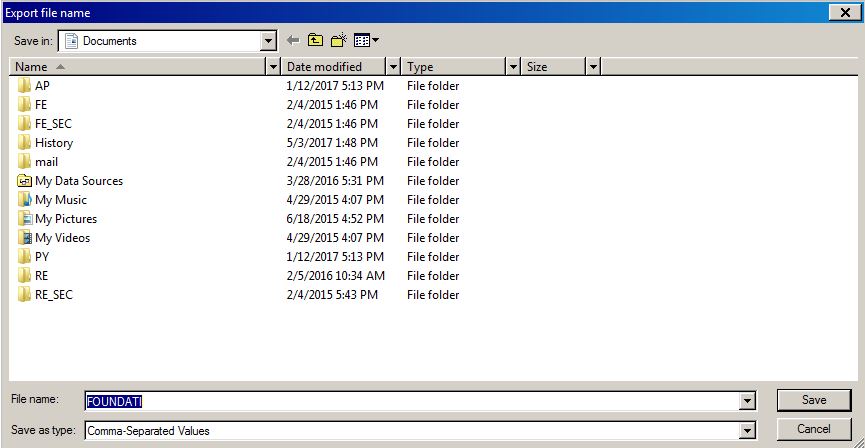The image size is (865, 448).
Task: Click in the File name field
Action: (x=413, y=401)
